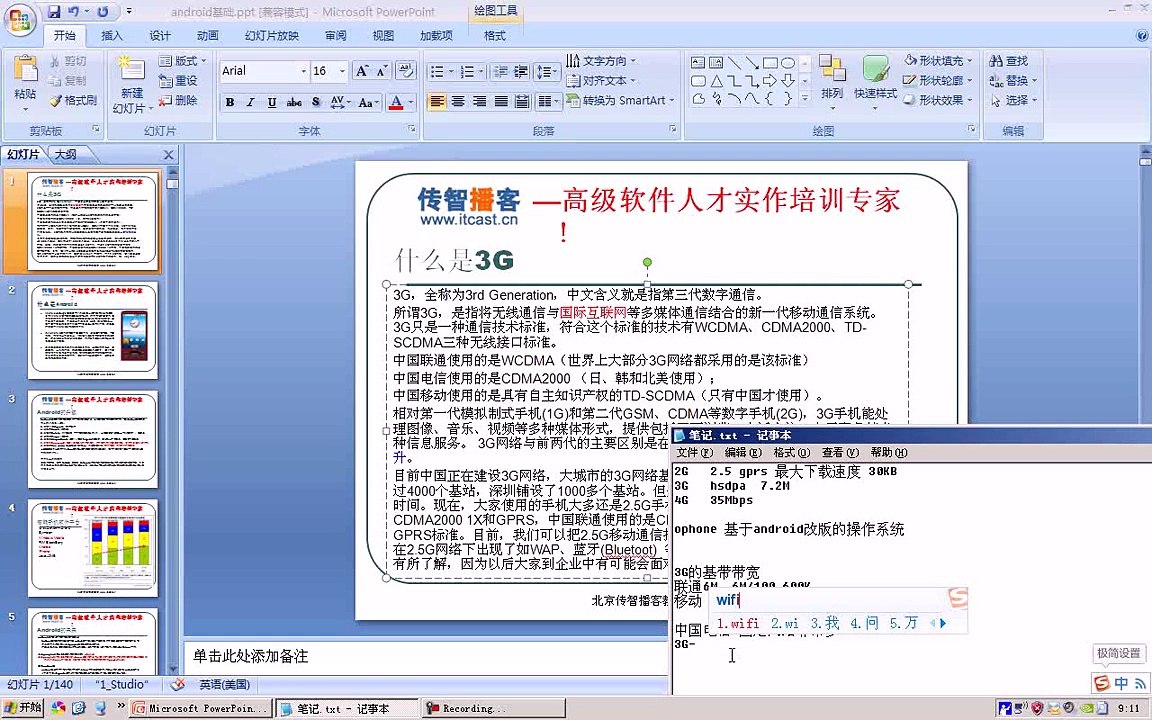Increase the list indent level
The image size is (1152, 720).
point(521,71)
